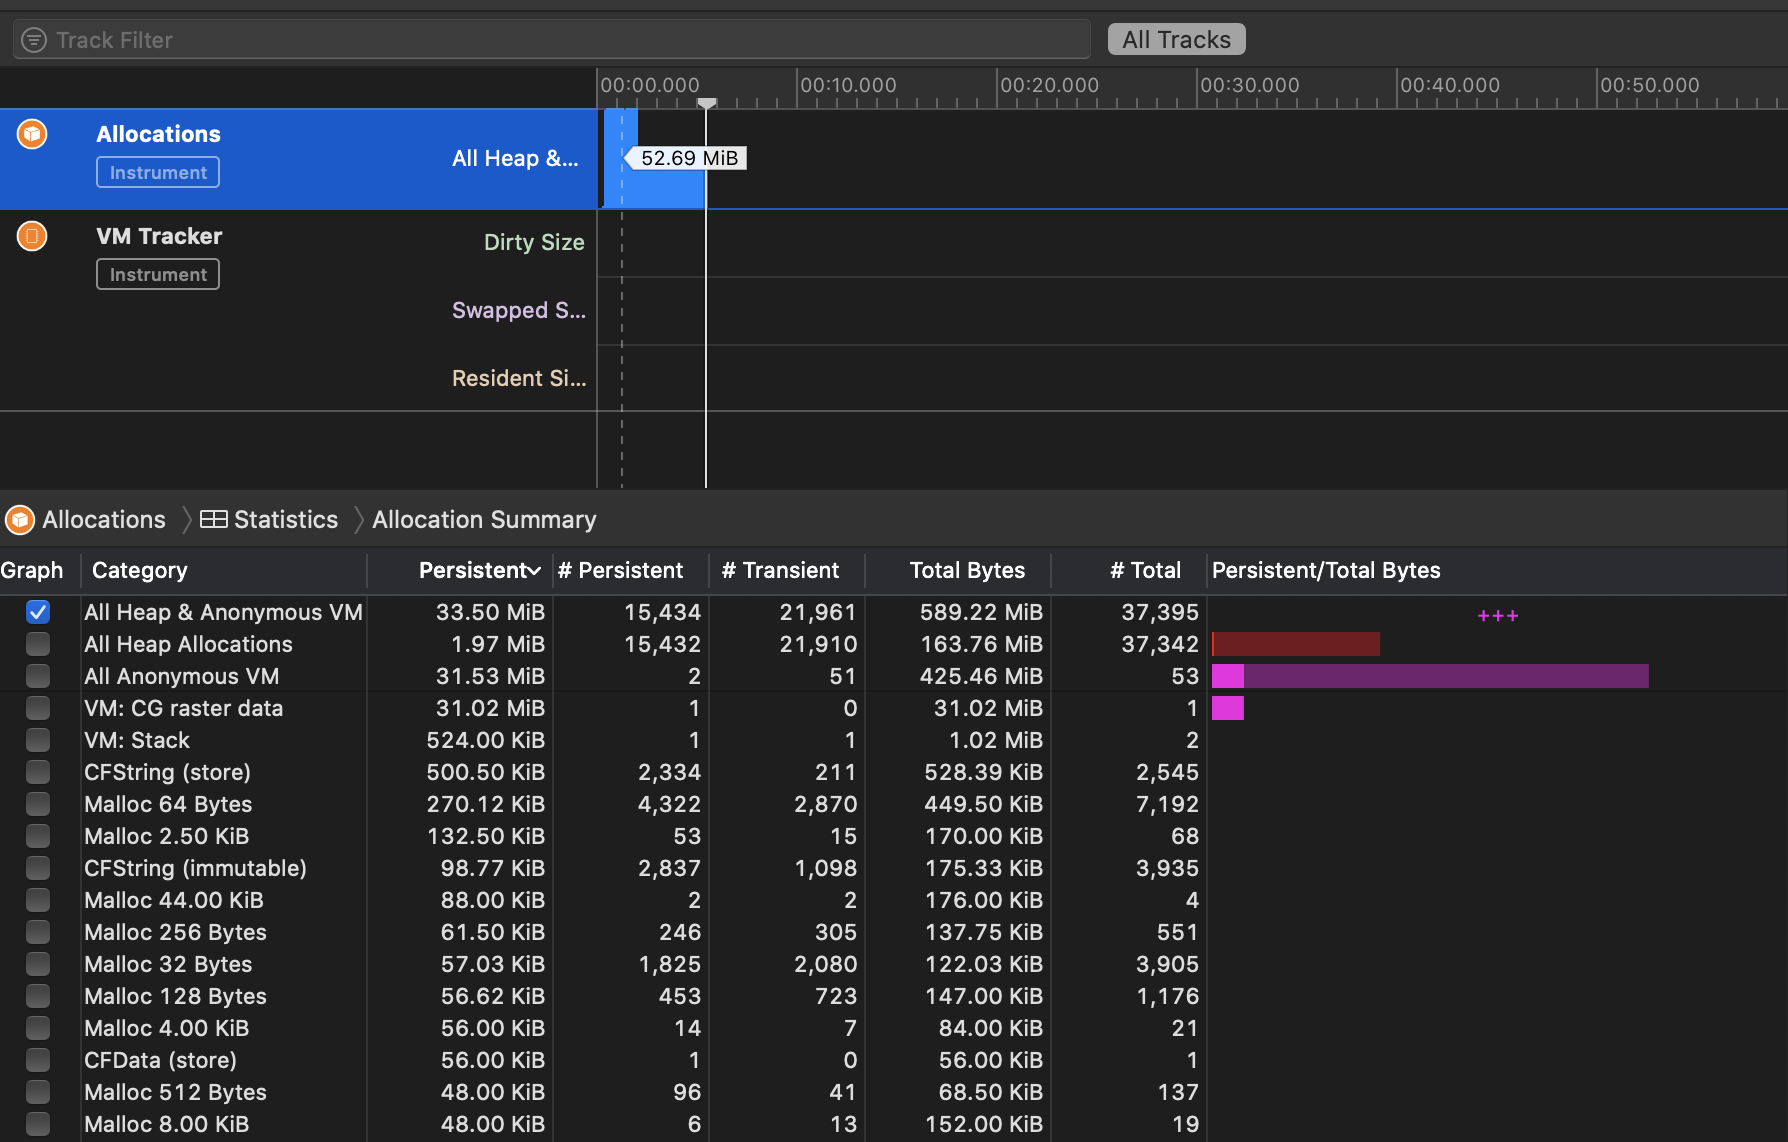
Task: Click the VM Tracker instrument track icon
Action: pos(32,236)
